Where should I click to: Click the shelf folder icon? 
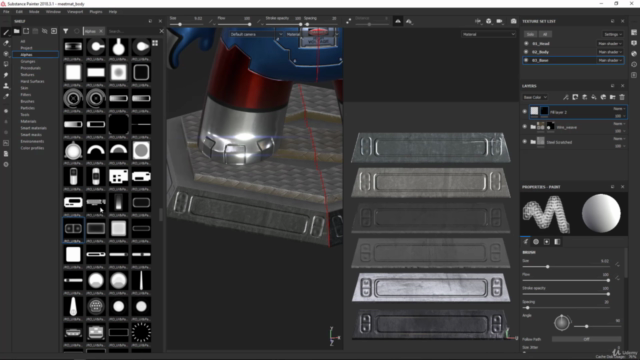pos(17,31)
